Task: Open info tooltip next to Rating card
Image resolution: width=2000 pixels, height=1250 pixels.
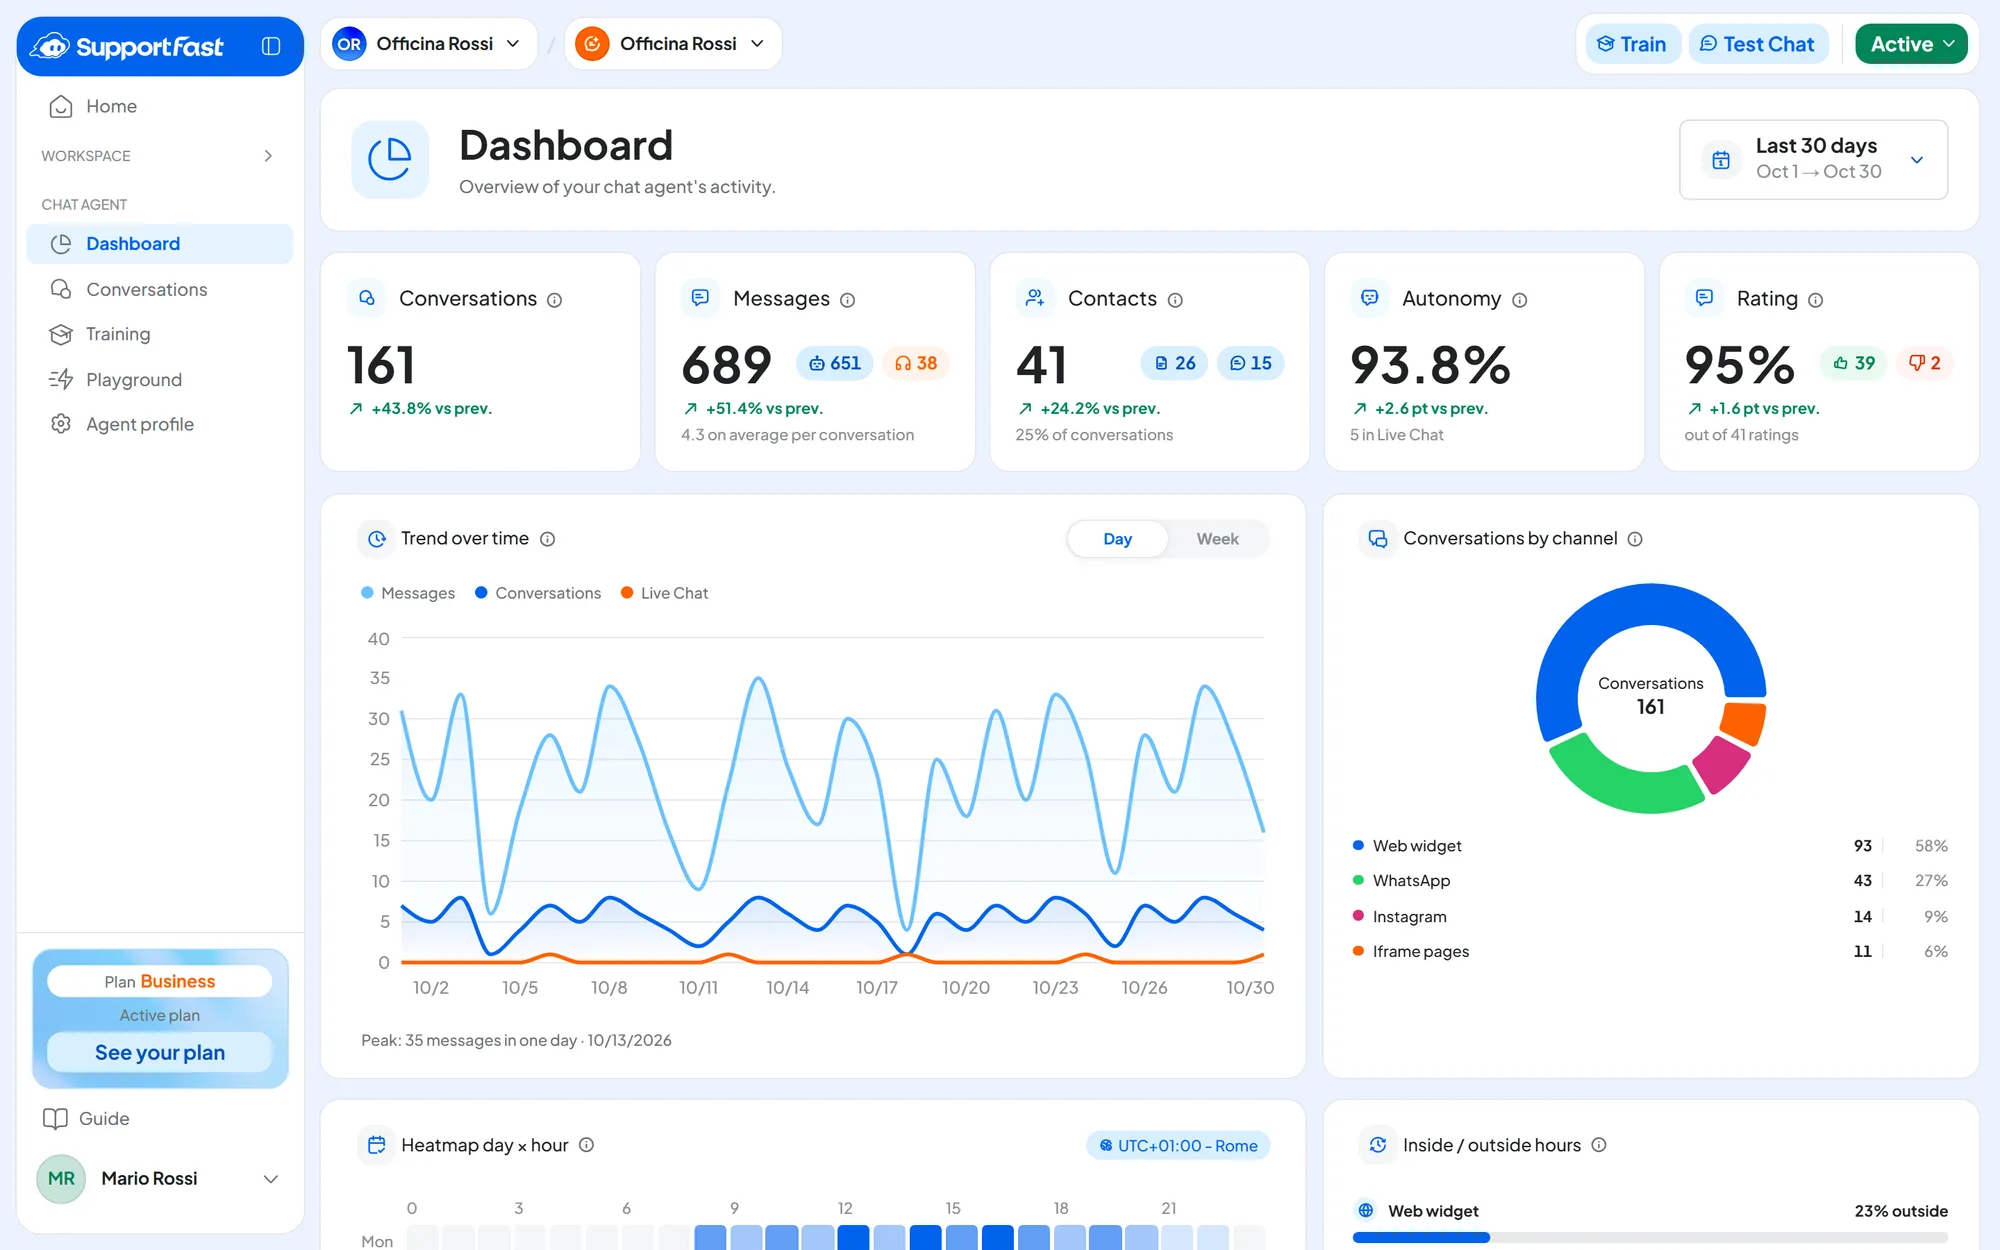Action: coord(1816,300)
